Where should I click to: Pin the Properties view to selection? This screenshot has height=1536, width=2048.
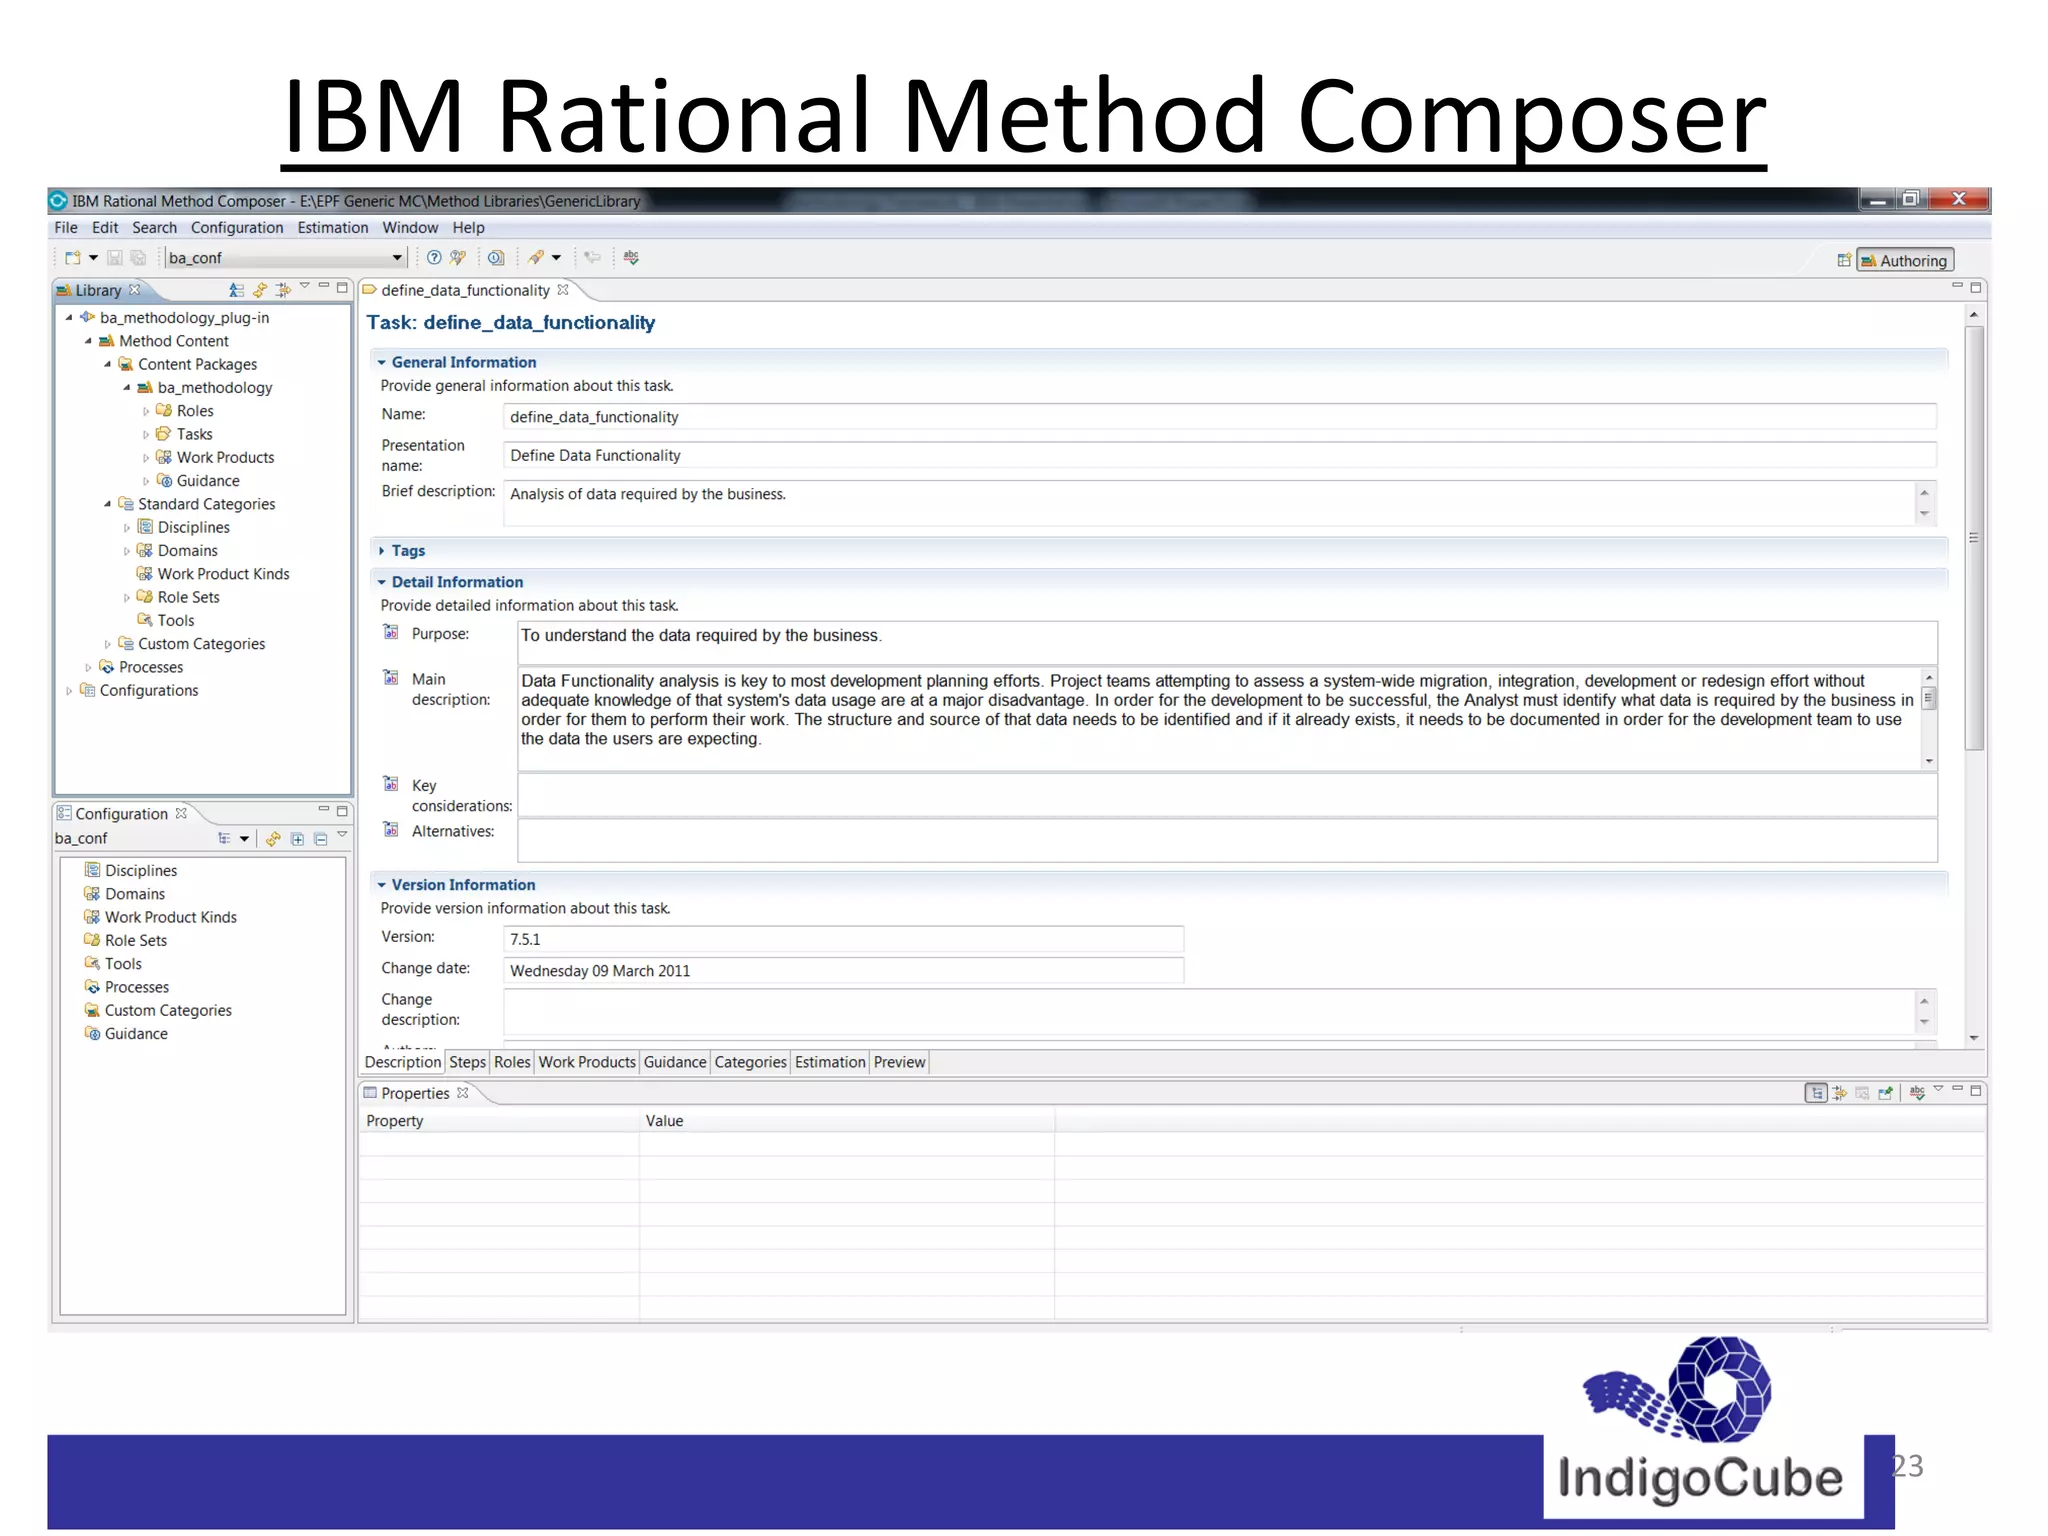click(x=1885, y=1093)
